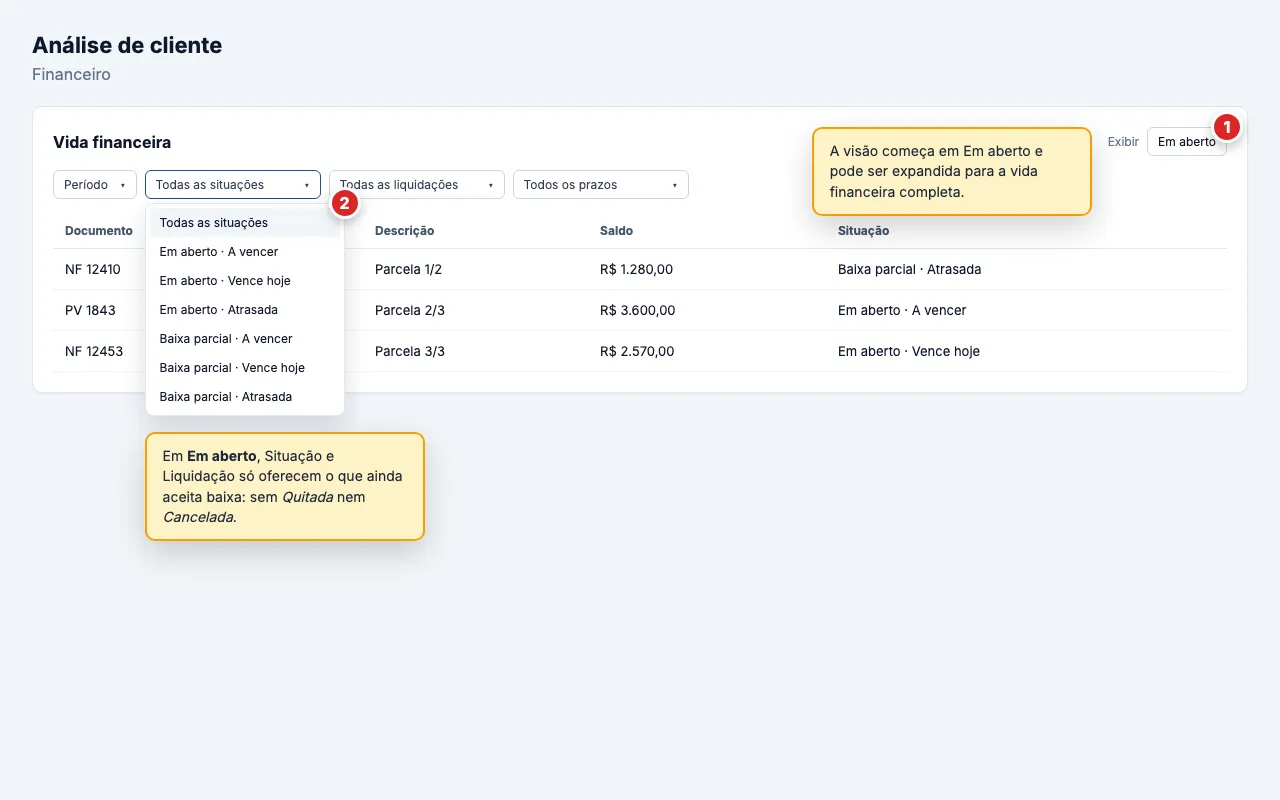Select Todas as situações option in list
The height and width of the screenshot is (800, 1280).
point(245,223)
